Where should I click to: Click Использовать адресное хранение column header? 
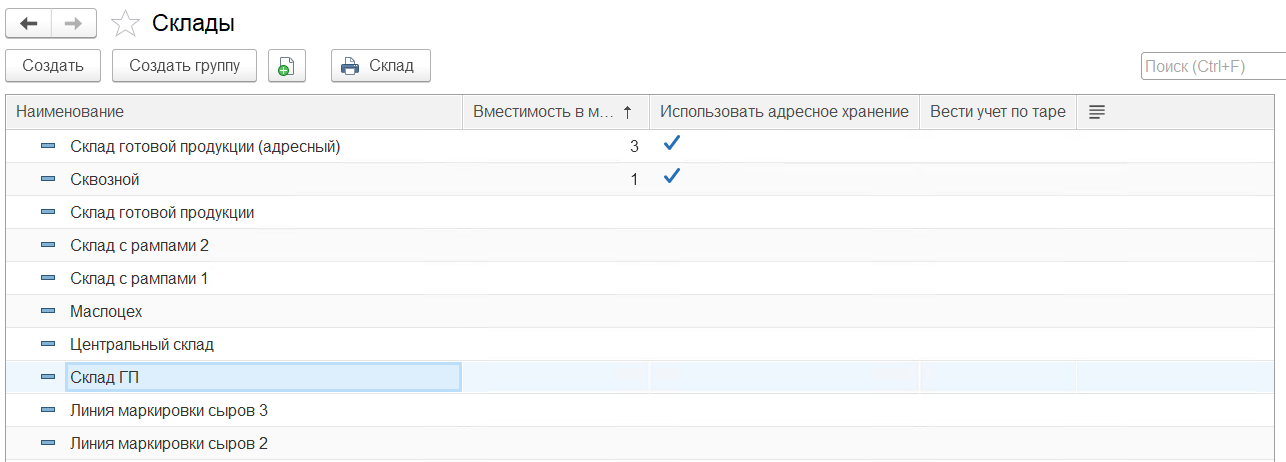pyautogui.click(x=784, y=112)
